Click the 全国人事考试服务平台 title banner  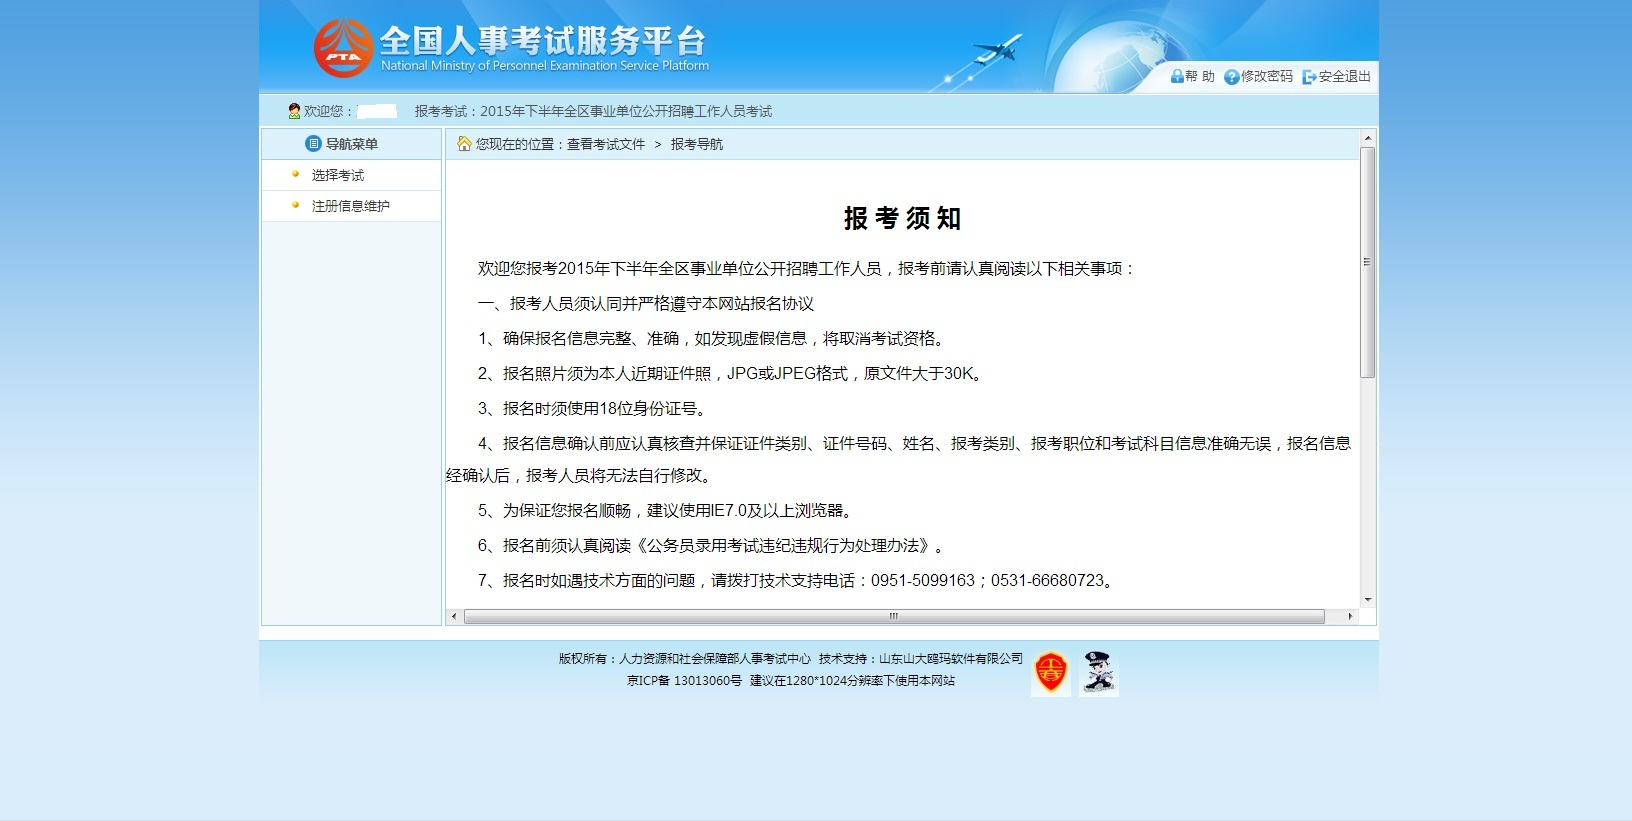point(544,41)
